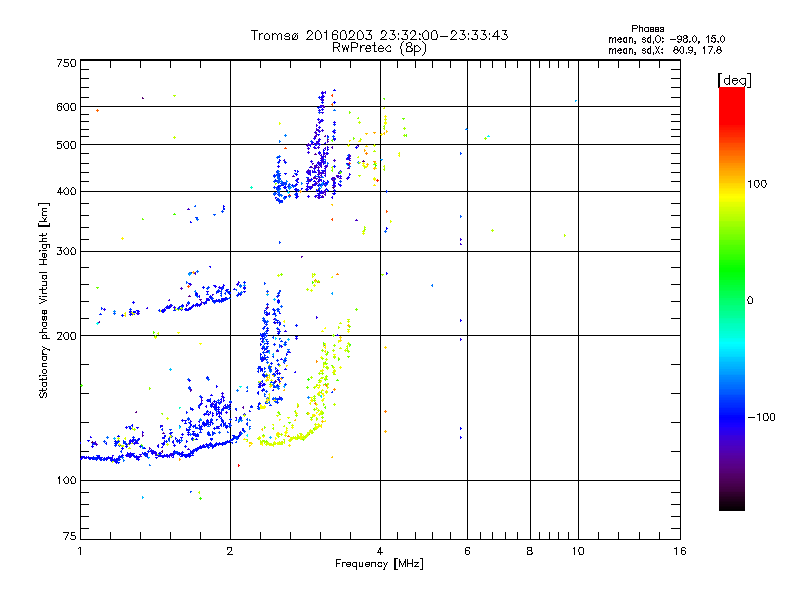Click the '16' frequency tick label

(x=680, y=551)
